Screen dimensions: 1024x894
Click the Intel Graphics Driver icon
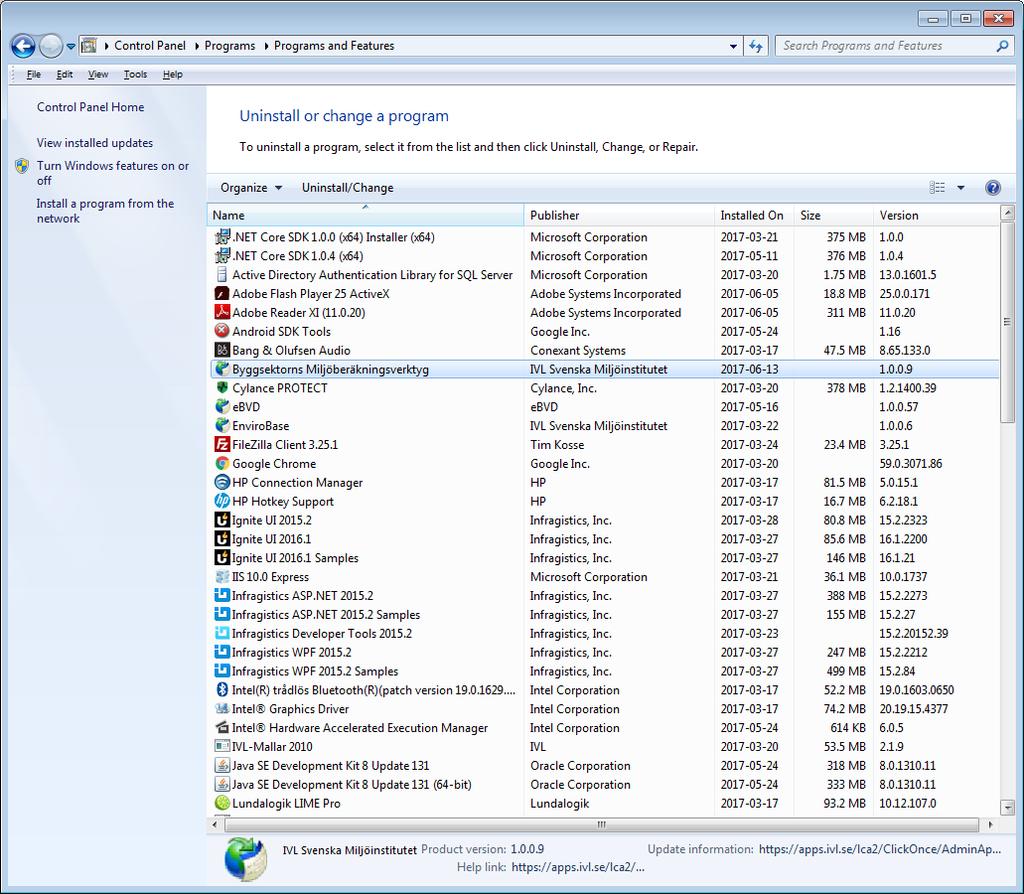pos(222,709)
